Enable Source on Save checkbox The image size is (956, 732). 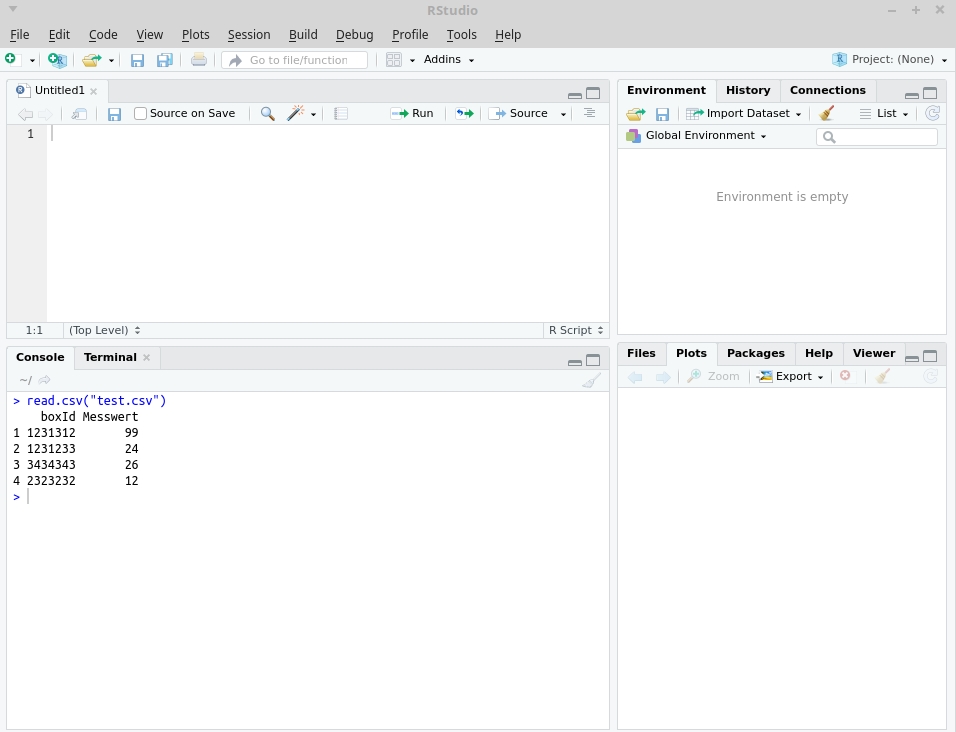[x=140, y=113]
